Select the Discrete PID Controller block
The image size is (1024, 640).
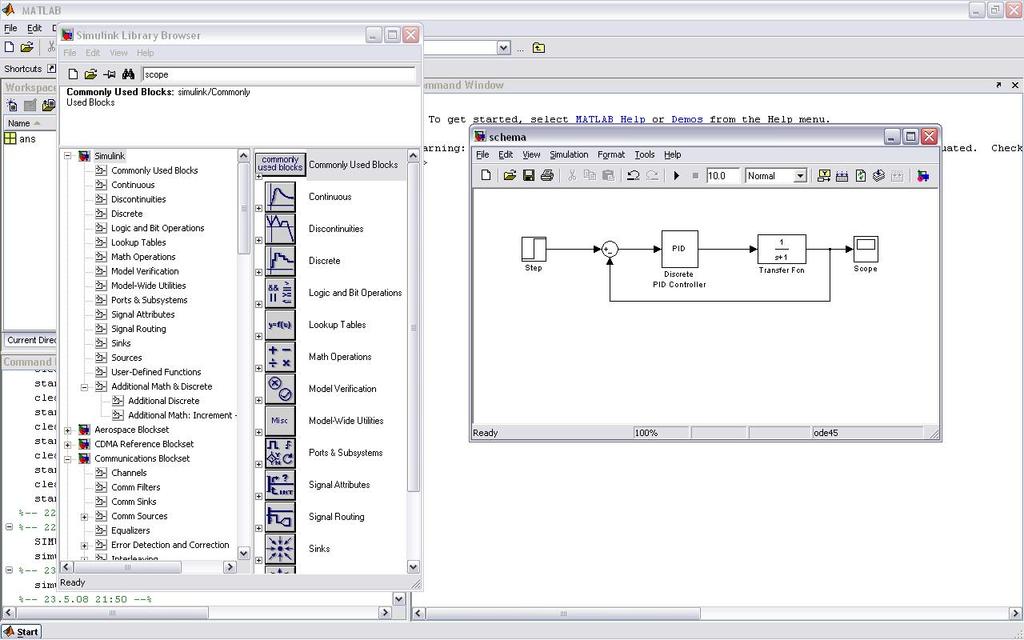click(x=679, y=249)
